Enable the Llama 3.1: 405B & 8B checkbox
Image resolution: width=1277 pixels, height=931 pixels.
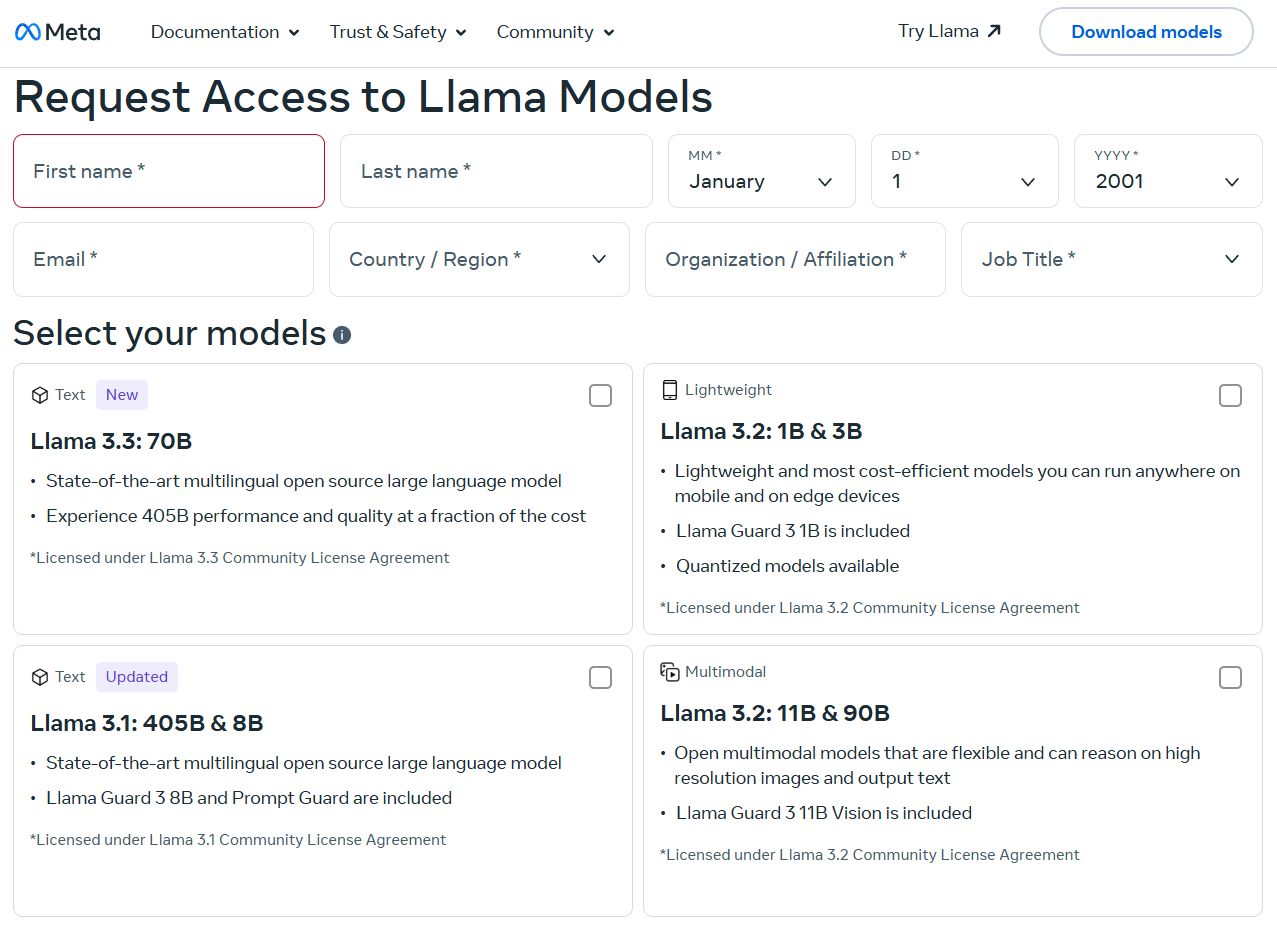click(x=600, y=678)
